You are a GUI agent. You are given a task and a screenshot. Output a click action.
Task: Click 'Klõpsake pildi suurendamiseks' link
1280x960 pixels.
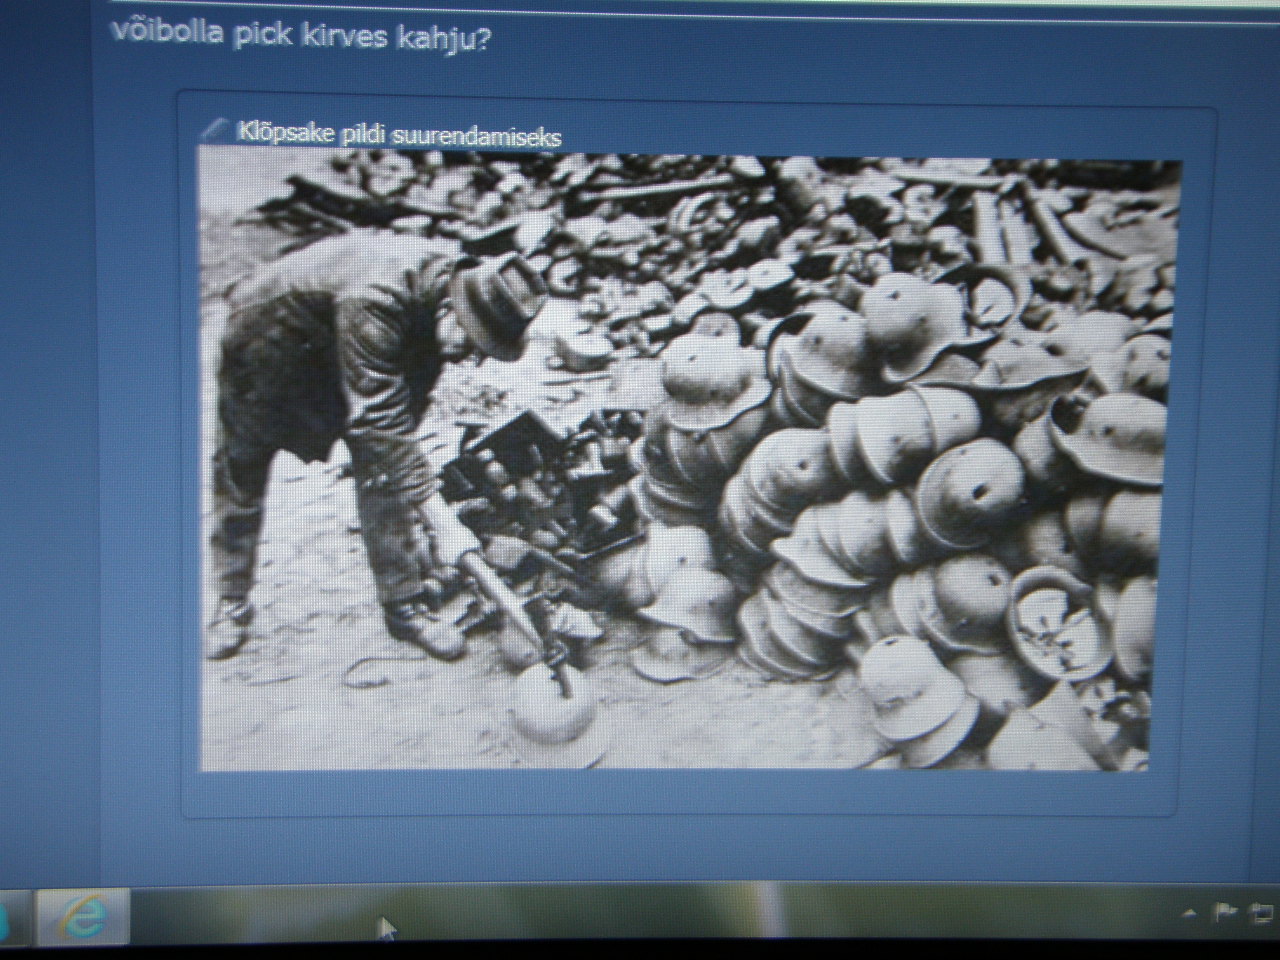tap(399, 135)
